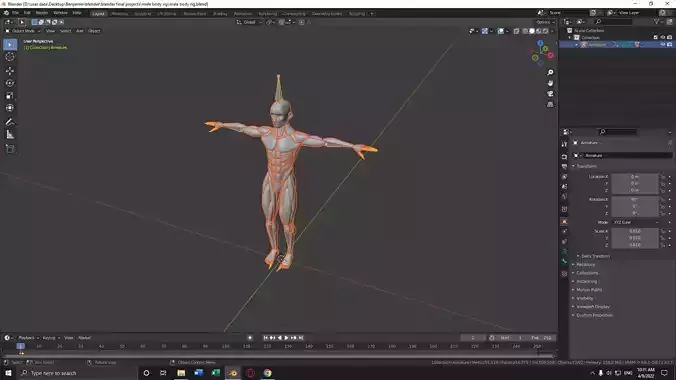Open Armature Object Data properties tab
676x380 pixels.
tap(564, 251)
